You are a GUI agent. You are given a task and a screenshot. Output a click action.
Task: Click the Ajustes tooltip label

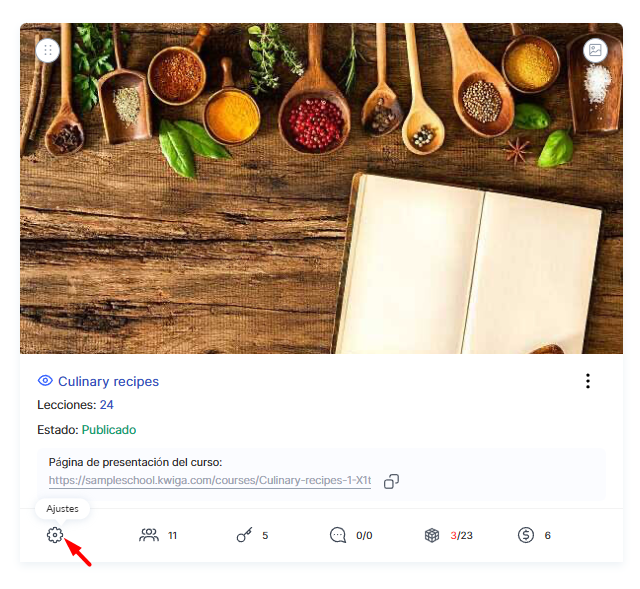point(62,509)
